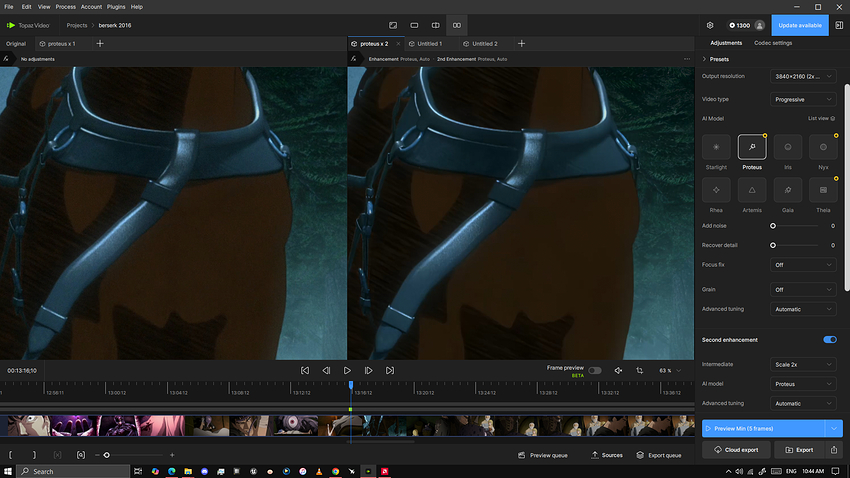
Task: Select the Gaia AI model
Action: coord(788,190)
